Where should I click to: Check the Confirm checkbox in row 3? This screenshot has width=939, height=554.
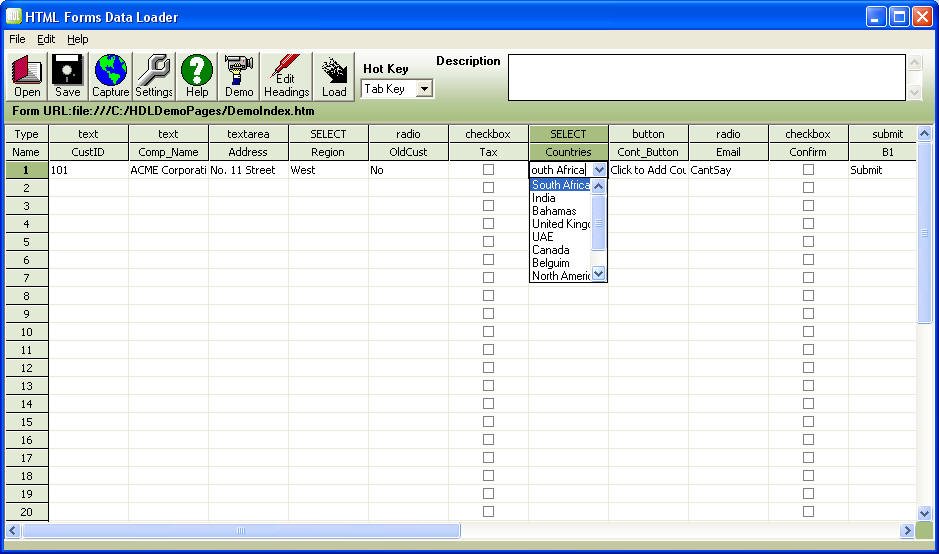pos(808,205)
